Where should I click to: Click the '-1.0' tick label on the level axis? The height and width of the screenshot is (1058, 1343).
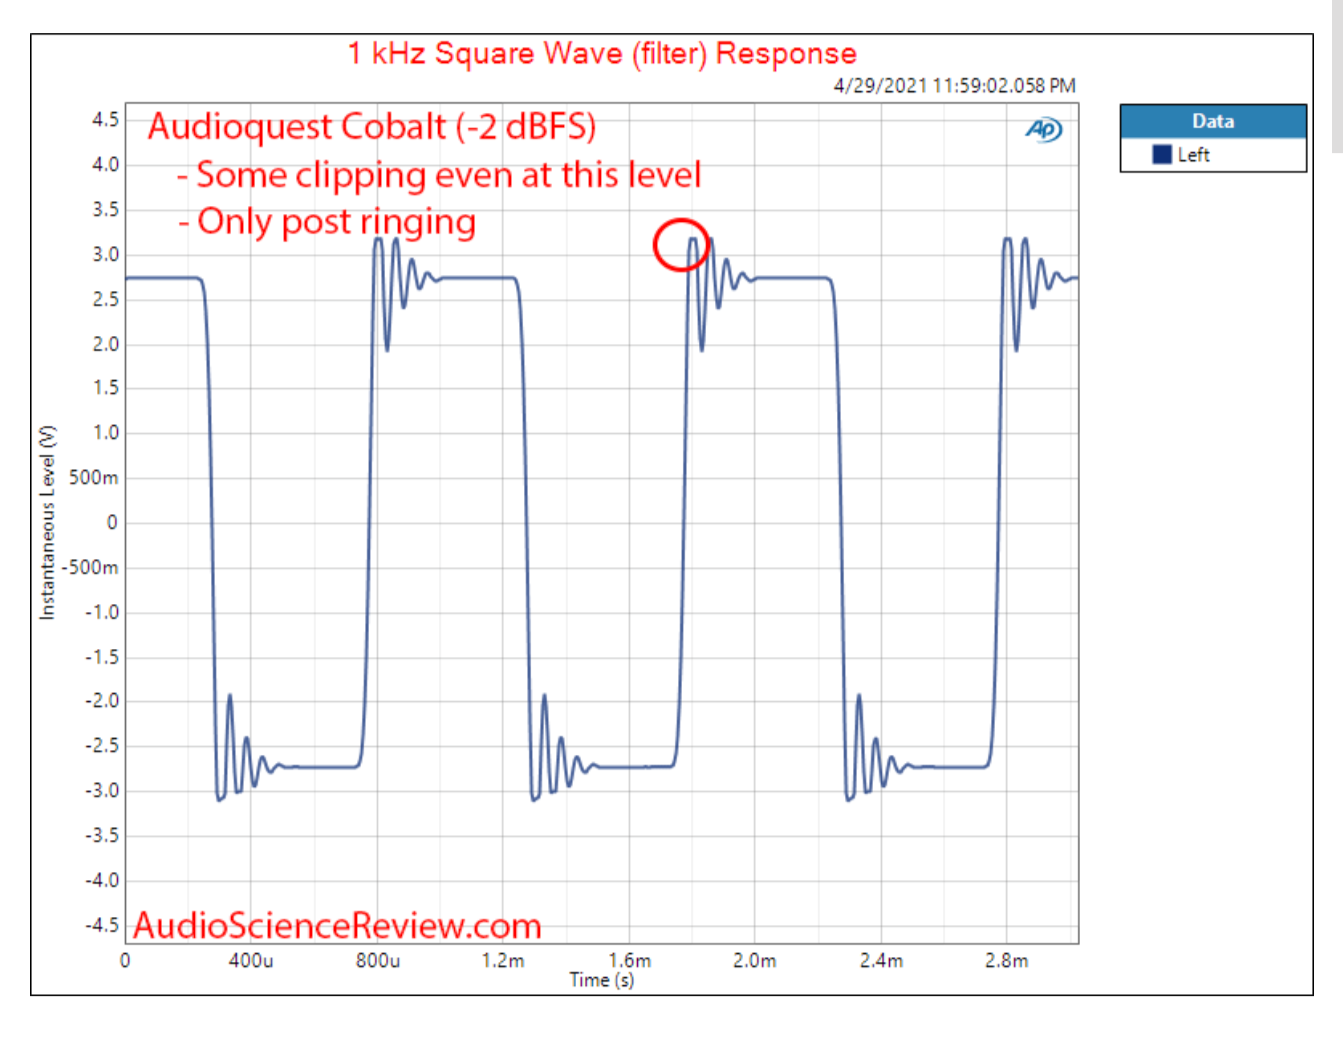(102, 612)
